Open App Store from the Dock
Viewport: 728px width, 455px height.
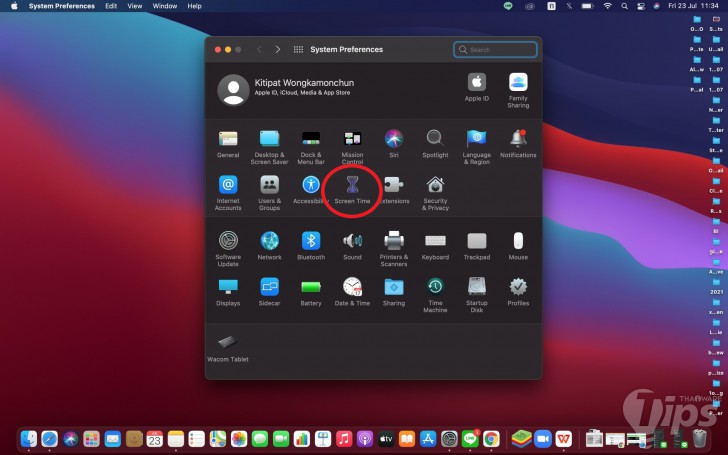point(428,439)
